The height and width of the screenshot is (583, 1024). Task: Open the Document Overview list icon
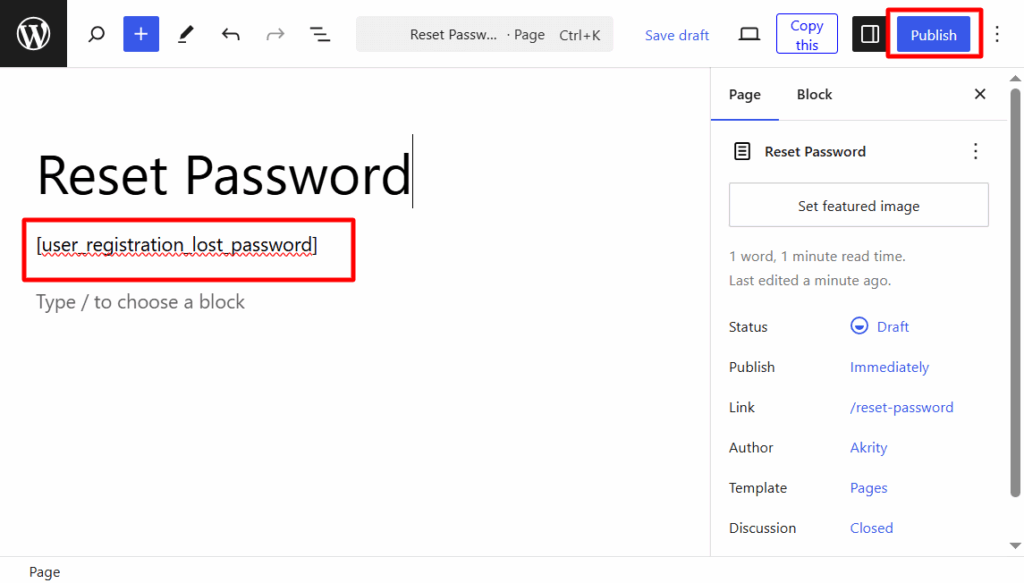[319, 34]
